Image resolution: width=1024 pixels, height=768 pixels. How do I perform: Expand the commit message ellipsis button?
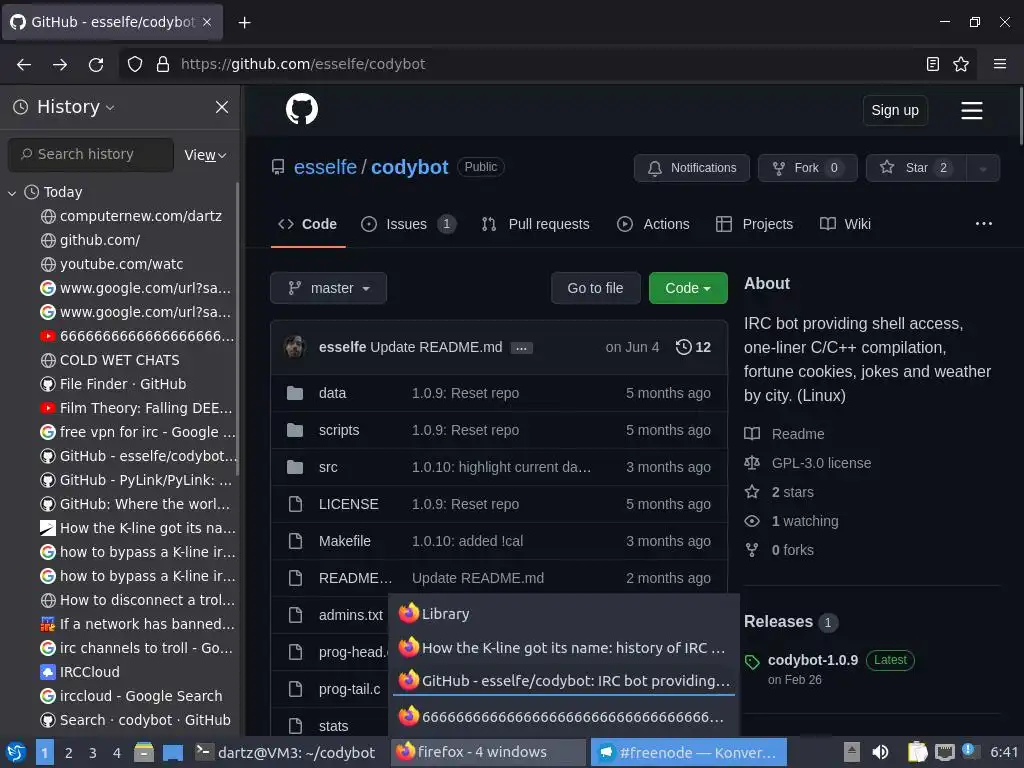[521, 347]
